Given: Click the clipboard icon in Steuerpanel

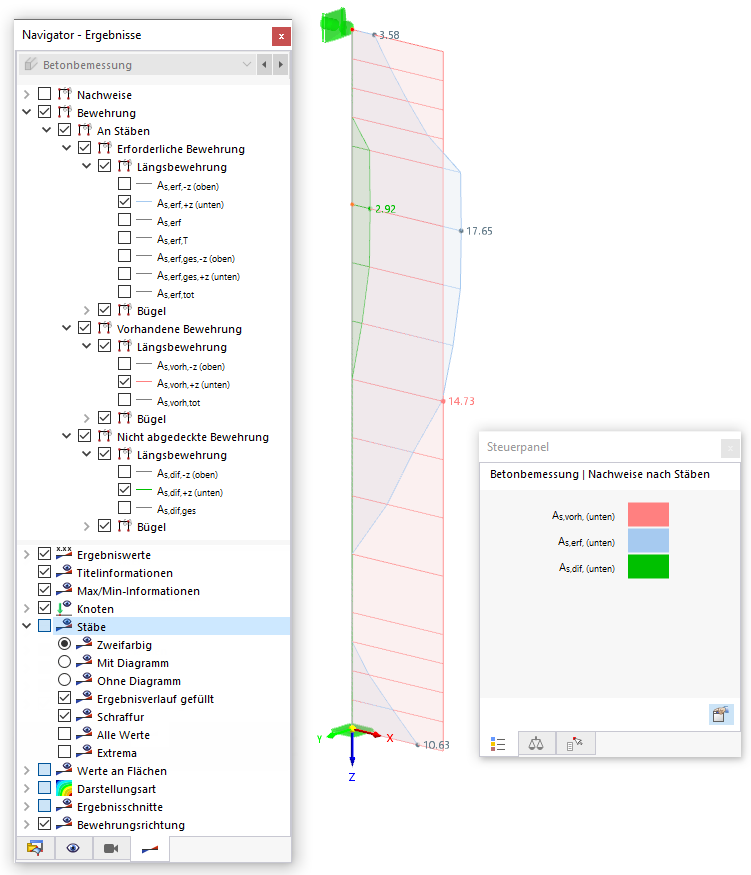Looking at the screenshot, I should point(720,714).
